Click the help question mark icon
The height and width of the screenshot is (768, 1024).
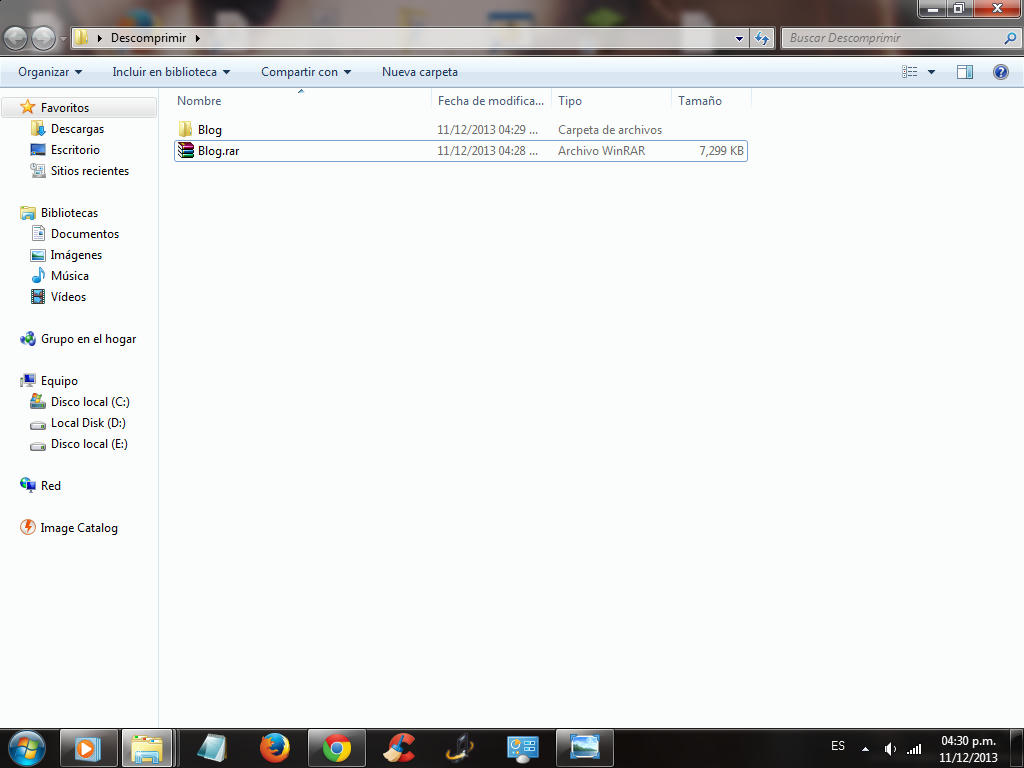[x=1000, y=72]
